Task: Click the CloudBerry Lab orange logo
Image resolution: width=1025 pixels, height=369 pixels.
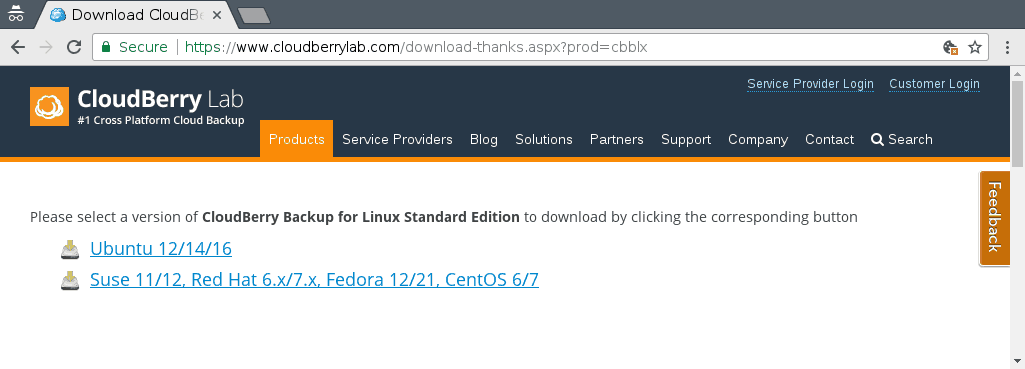Action: coord(49,106)
